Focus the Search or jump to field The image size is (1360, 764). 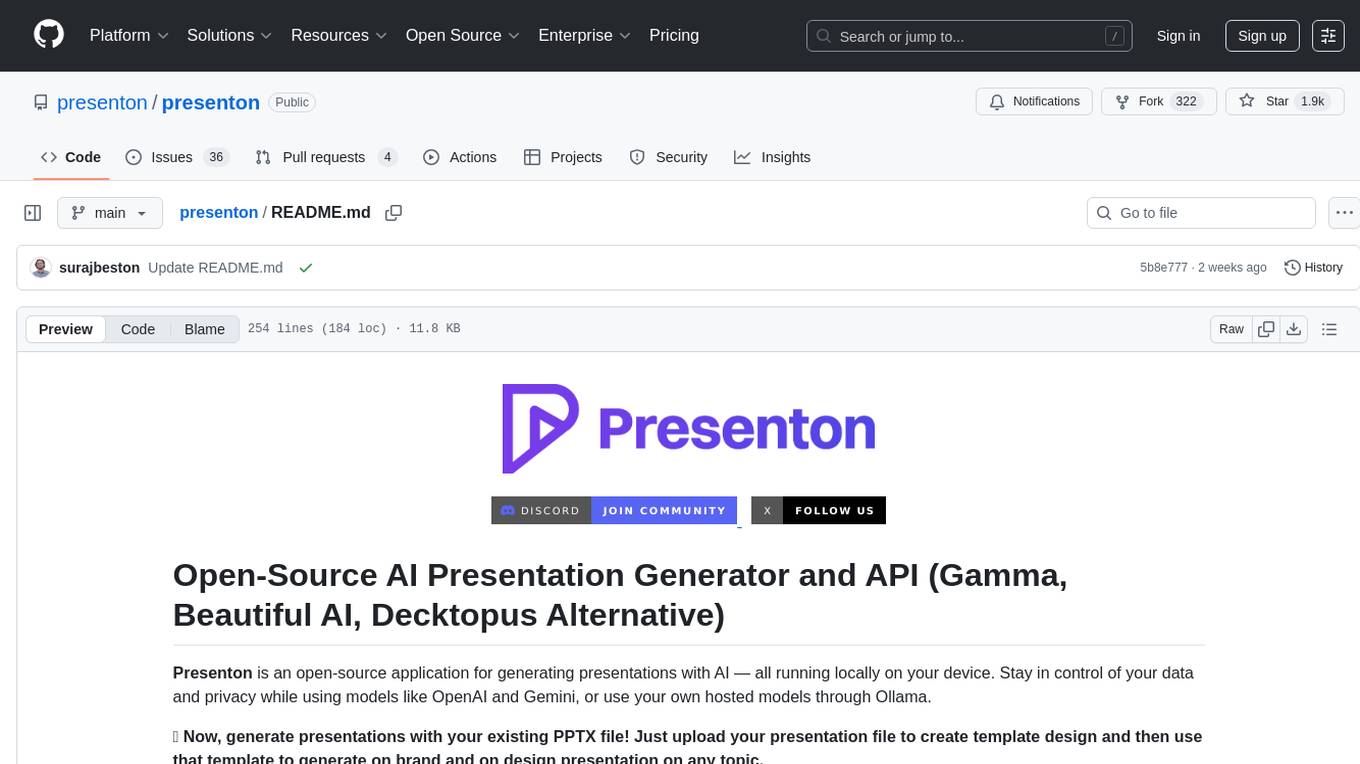[969, 36]
